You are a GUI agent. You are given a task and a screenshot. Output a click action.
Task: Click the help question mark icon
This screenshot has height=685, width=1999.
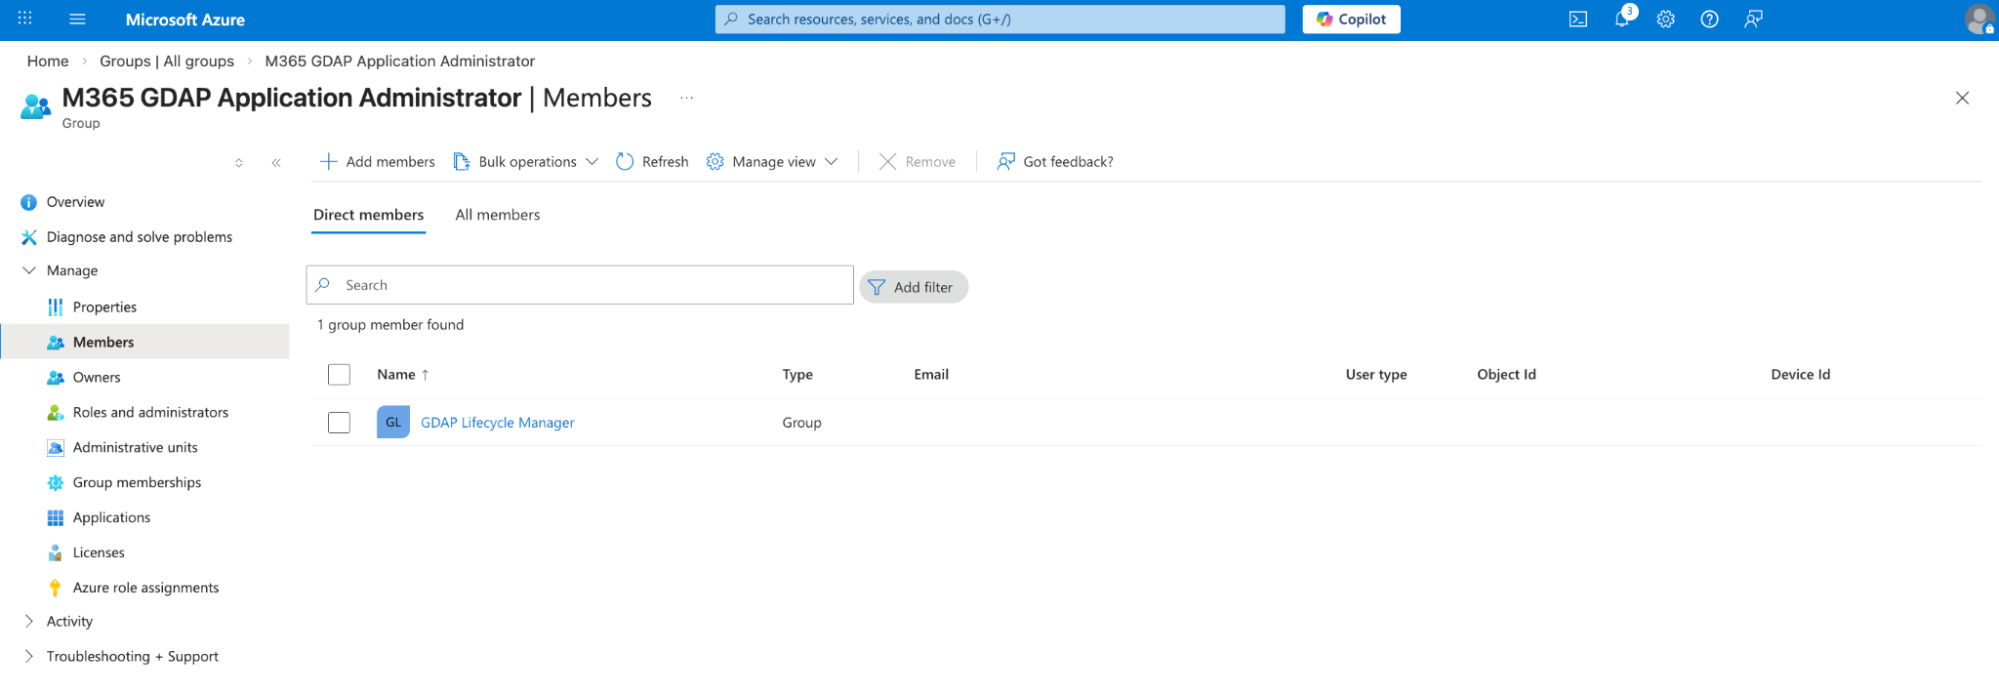coord(1710,19)
